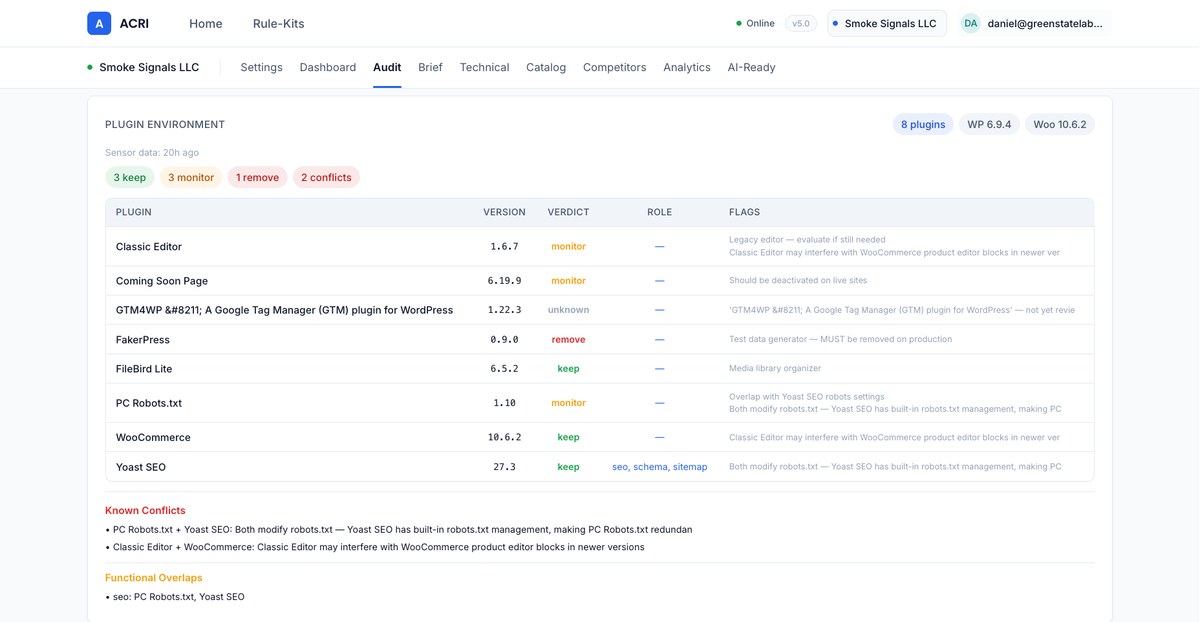Click the 8 plugins badge
Viewport: 1200px width, 622px height.
pyautogui.click(x=923, y=125)
